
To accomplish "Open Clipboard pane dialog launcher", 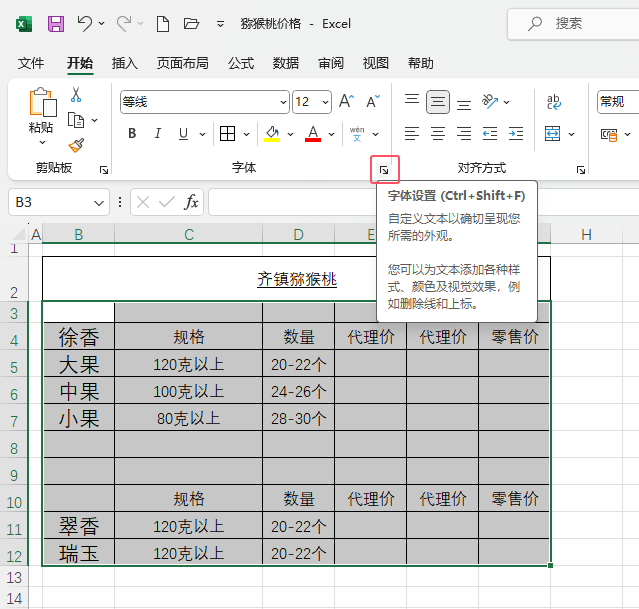I will point(104,170).
